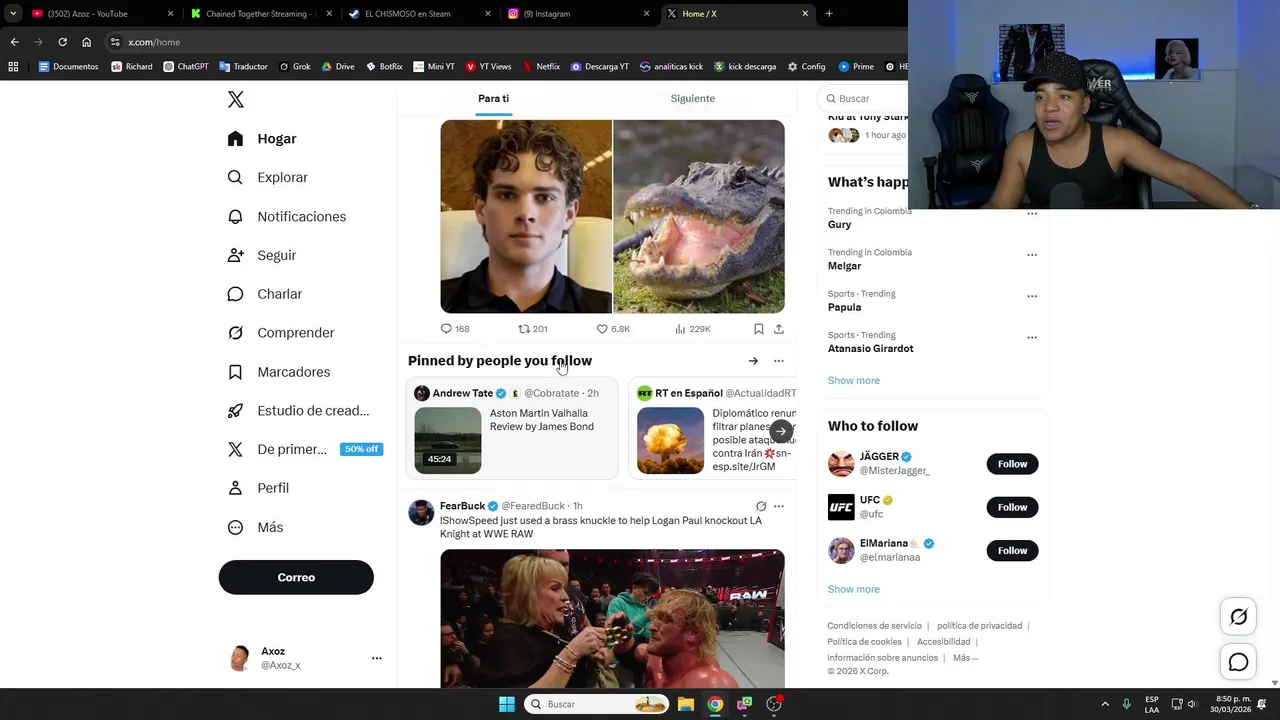
Task: Click Show more under trends
Action: tap(853, 381)
